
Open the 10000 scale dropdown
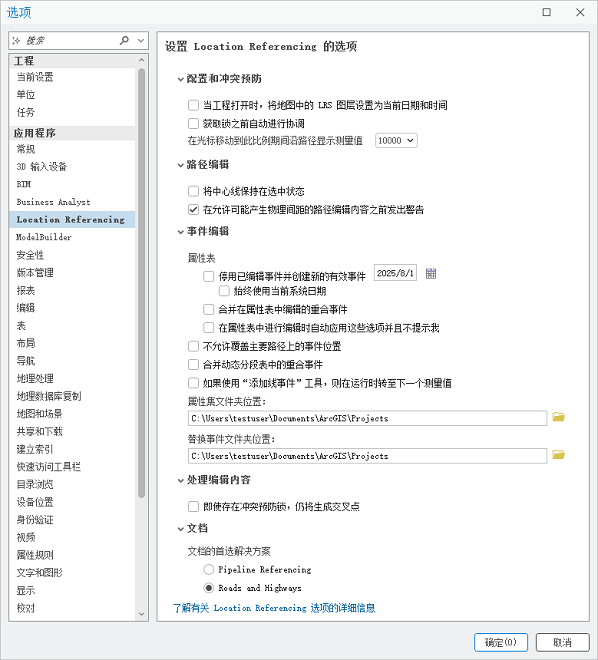(396, 141)
